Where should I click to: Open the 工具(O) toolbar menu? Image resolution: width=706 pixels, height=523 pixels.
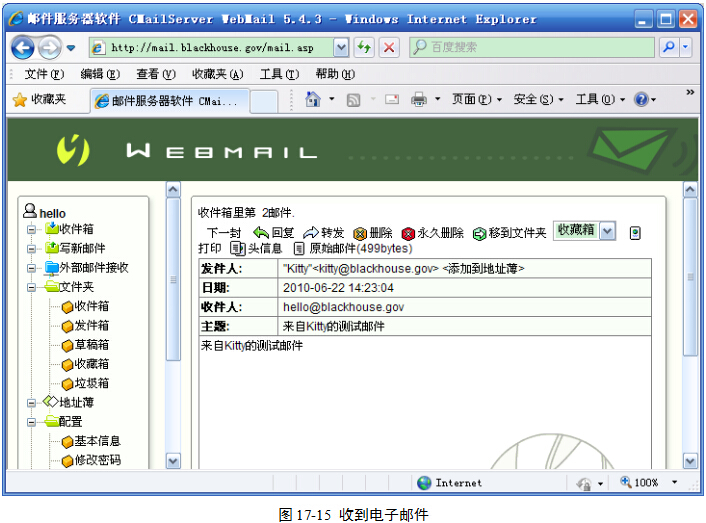coord(600,99)
